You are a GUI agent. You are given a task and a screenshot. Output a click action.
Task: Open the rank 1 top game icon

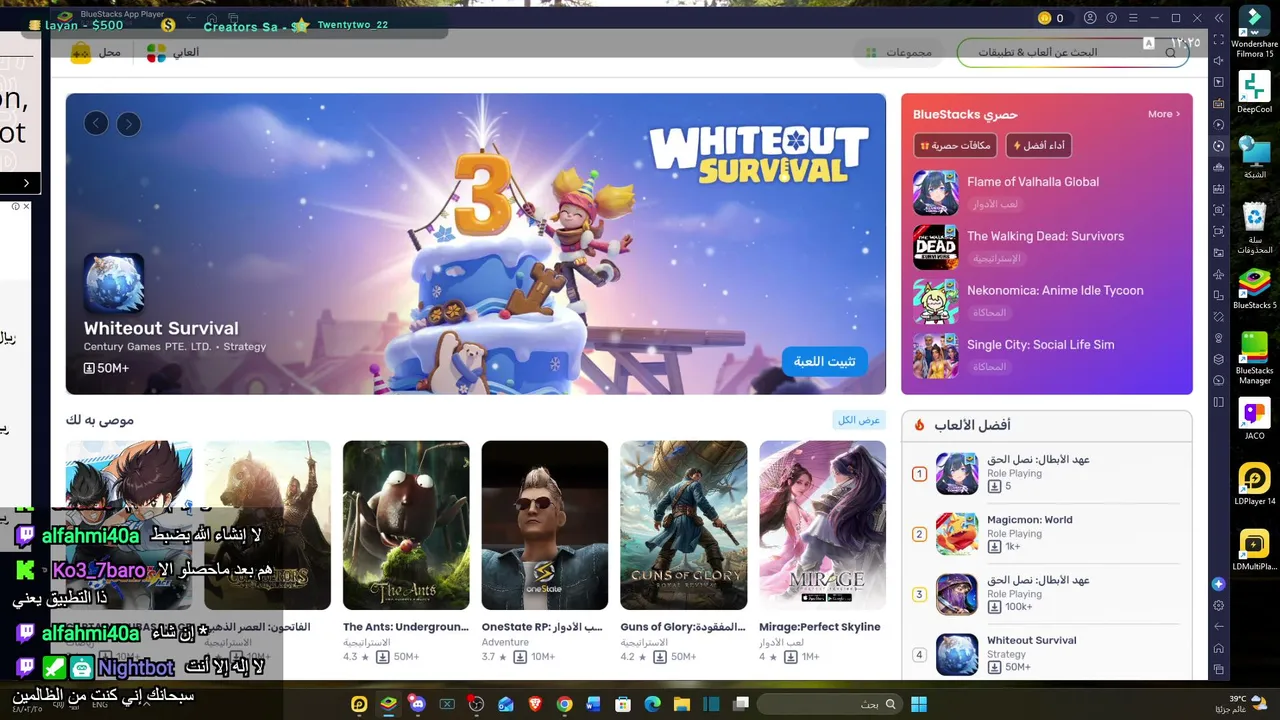957,474
